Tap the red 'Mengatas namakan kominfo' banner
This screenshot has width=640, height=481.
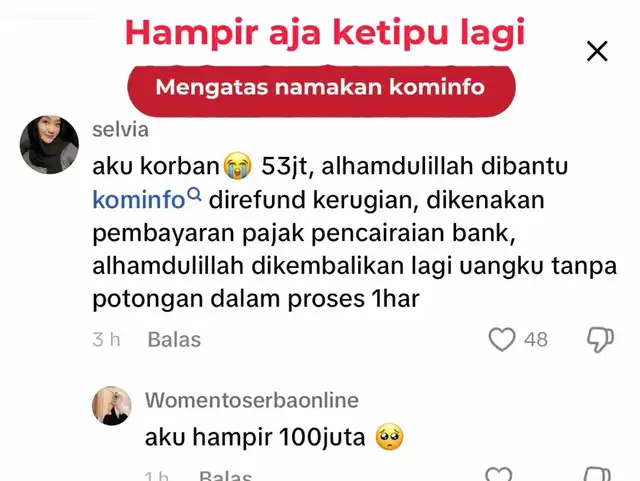pyautogui.click(x=321, y=91)
